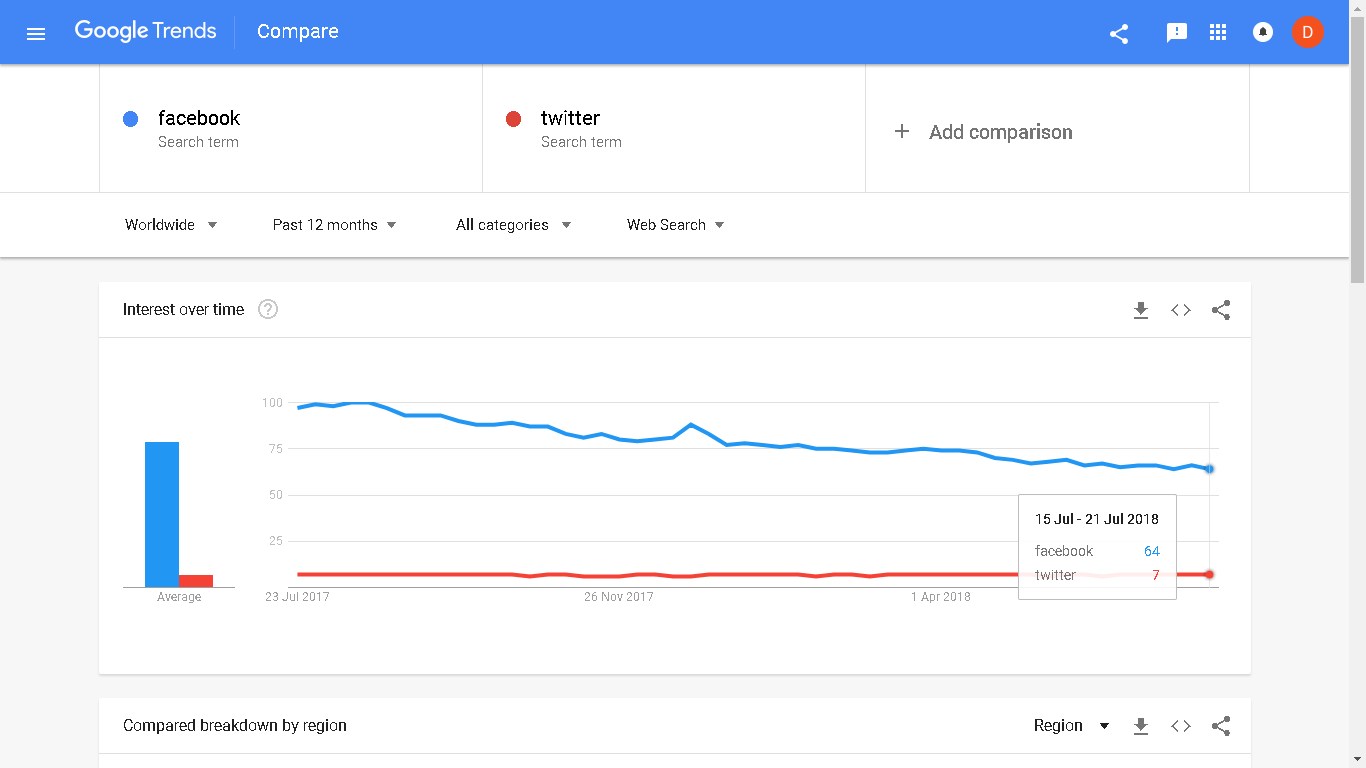Expand the Worldwide location dropdown
Image resolution: width=1366 pixels, height=768 pixels.
click(171, 225)
